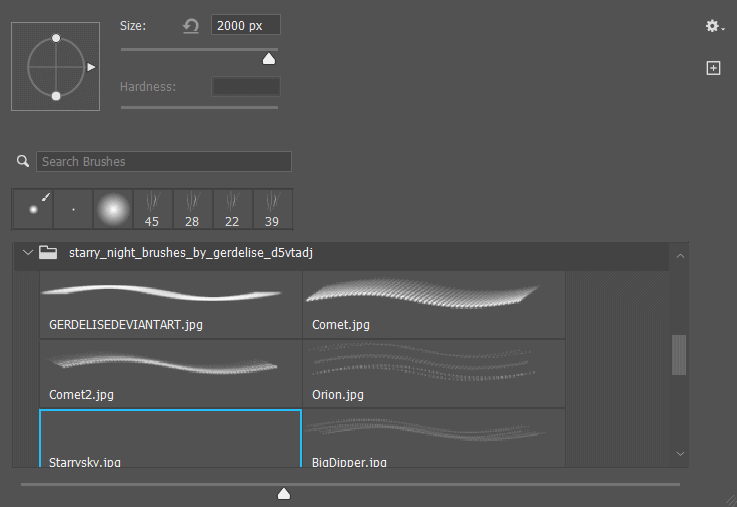The image size is (737, 507).
Task: Click the thumbnail size slider handle at the bottom
Action: [x=284, y=493]
